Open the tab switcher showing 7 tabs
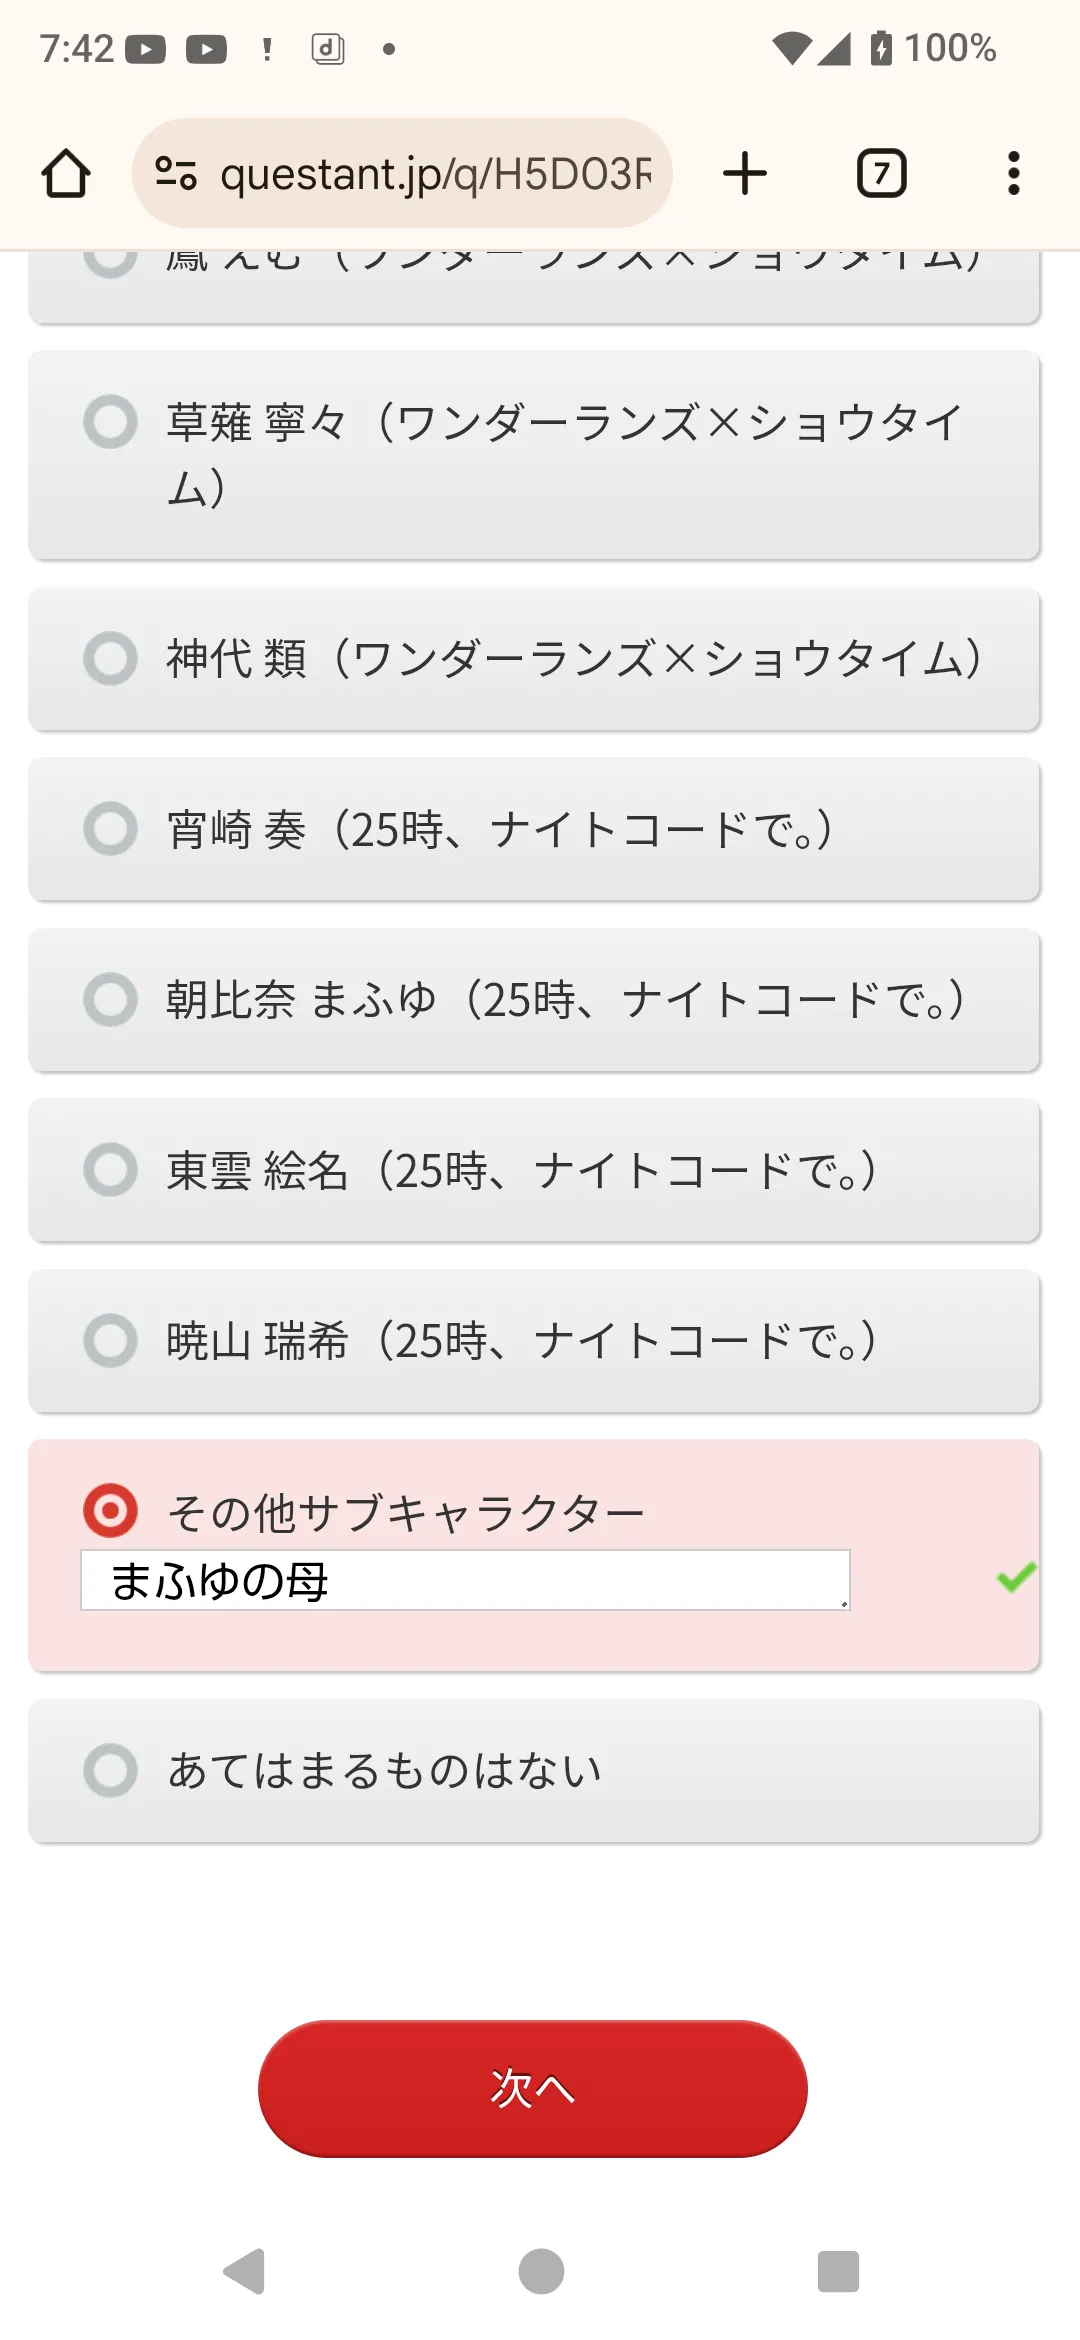The height and width of the screenshot is (2340, 1080). pyautogui.click(x=882, y=174)
